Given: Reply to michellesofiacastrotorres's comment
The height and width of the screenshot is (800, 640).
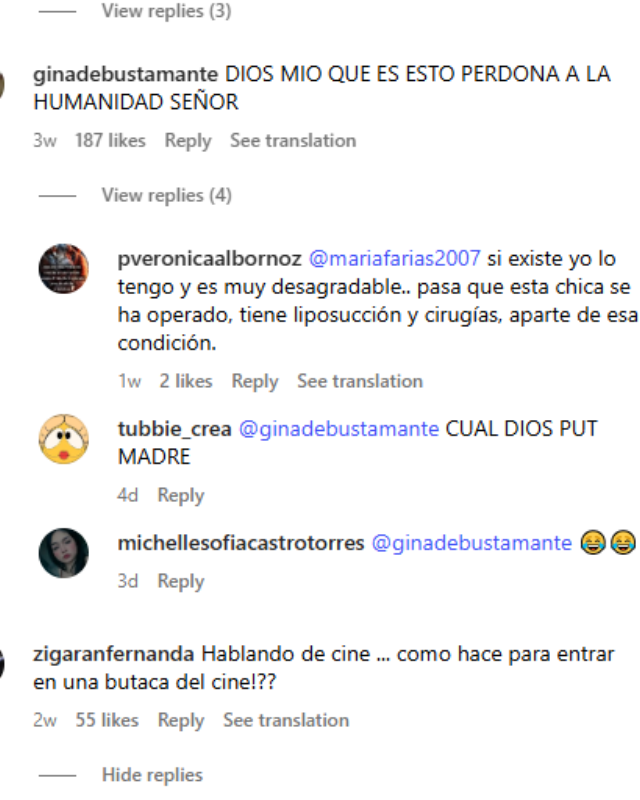Looking at the screenshot, I should coord(181,581).
